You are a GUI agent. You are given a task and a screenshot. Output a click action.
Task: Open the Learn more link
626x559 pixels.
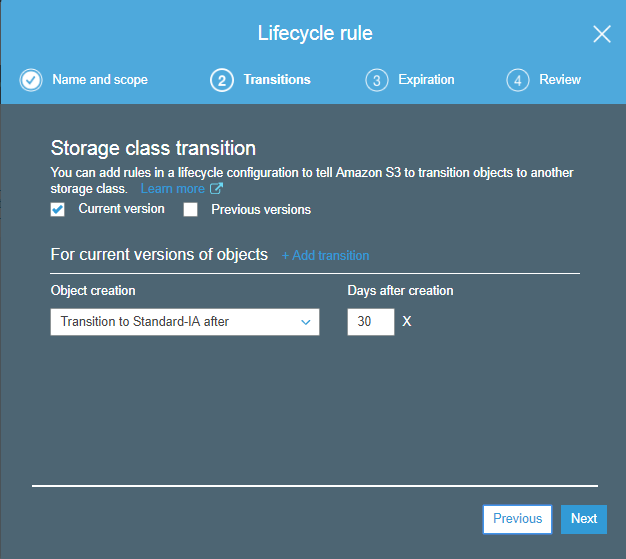172,189
